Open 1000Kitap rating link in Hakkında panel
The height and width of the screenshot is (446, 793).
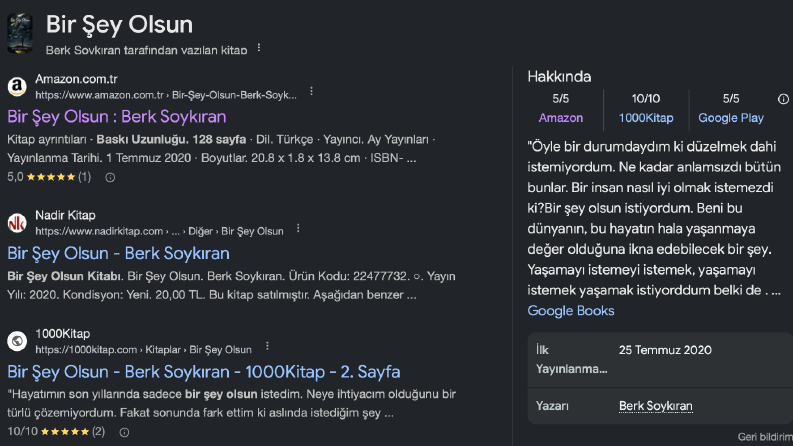point(646,118)
